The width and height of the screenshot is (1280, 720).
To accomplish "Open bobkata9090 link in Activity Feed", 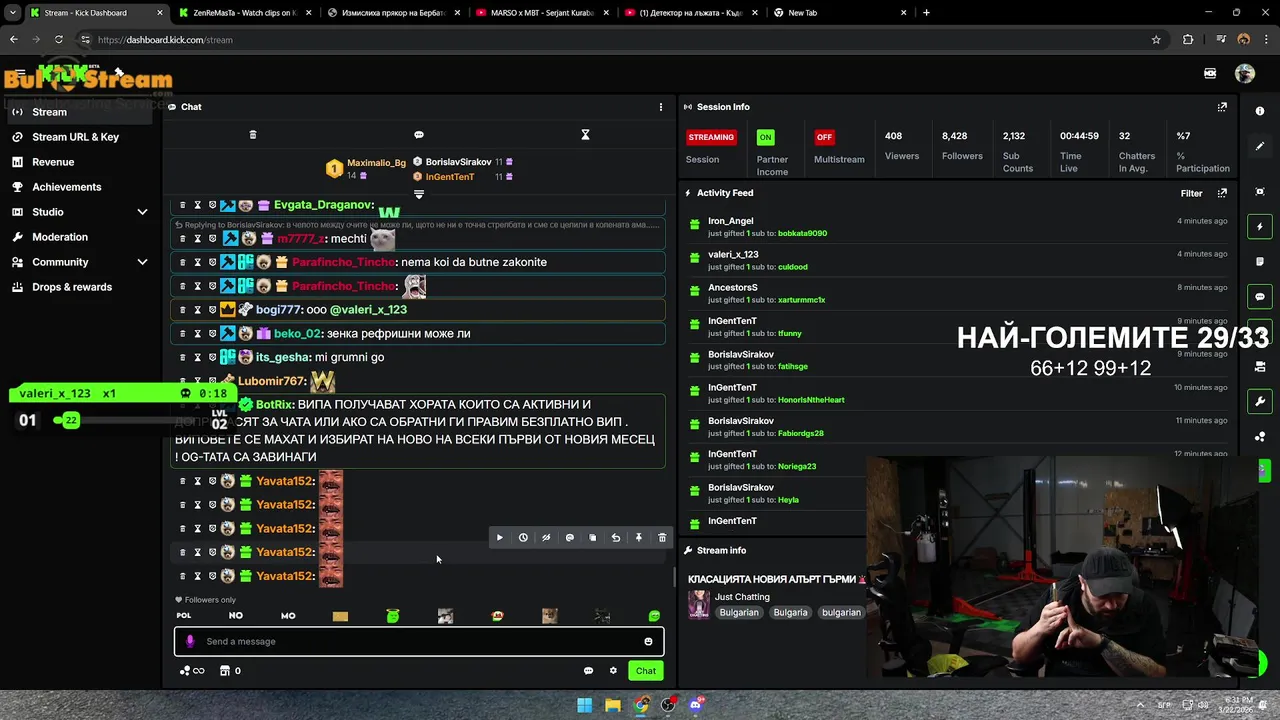I will (802, 234).
